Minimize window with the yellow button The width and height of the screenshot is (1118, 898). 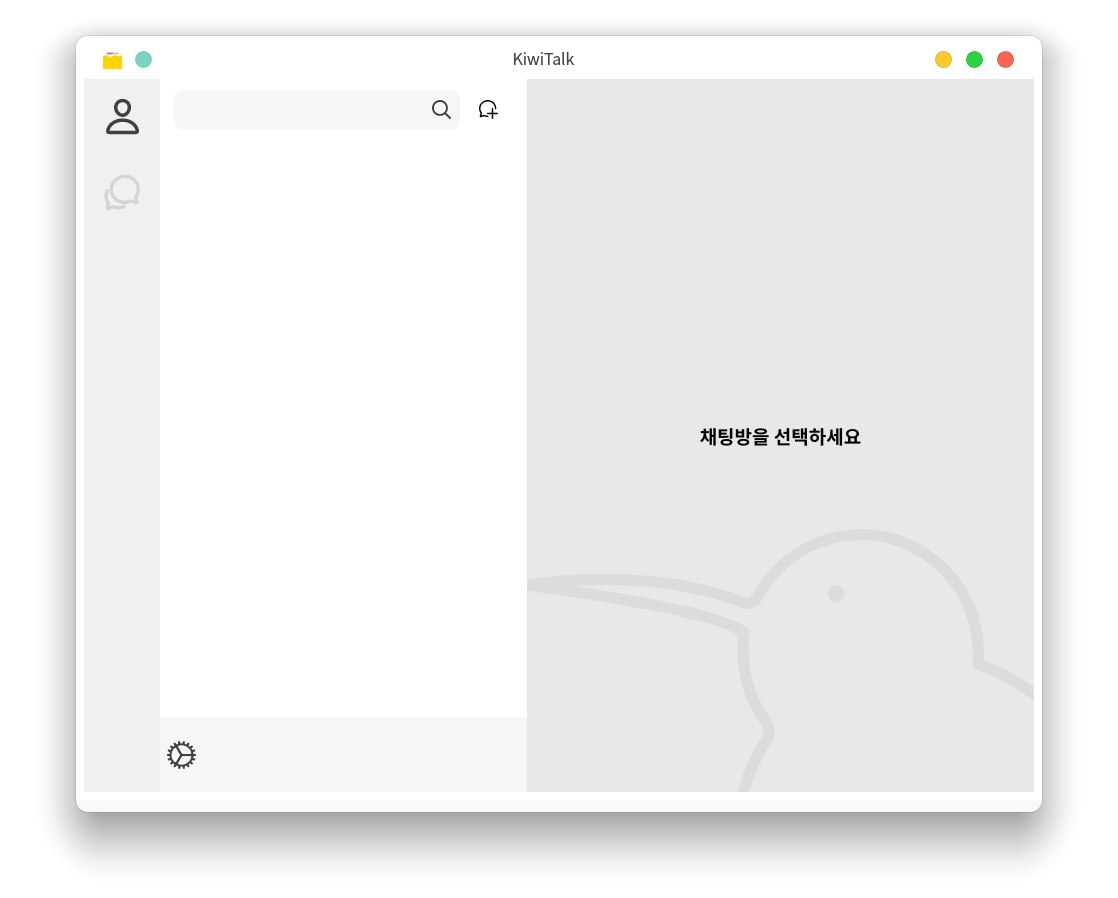click(943, 59)
